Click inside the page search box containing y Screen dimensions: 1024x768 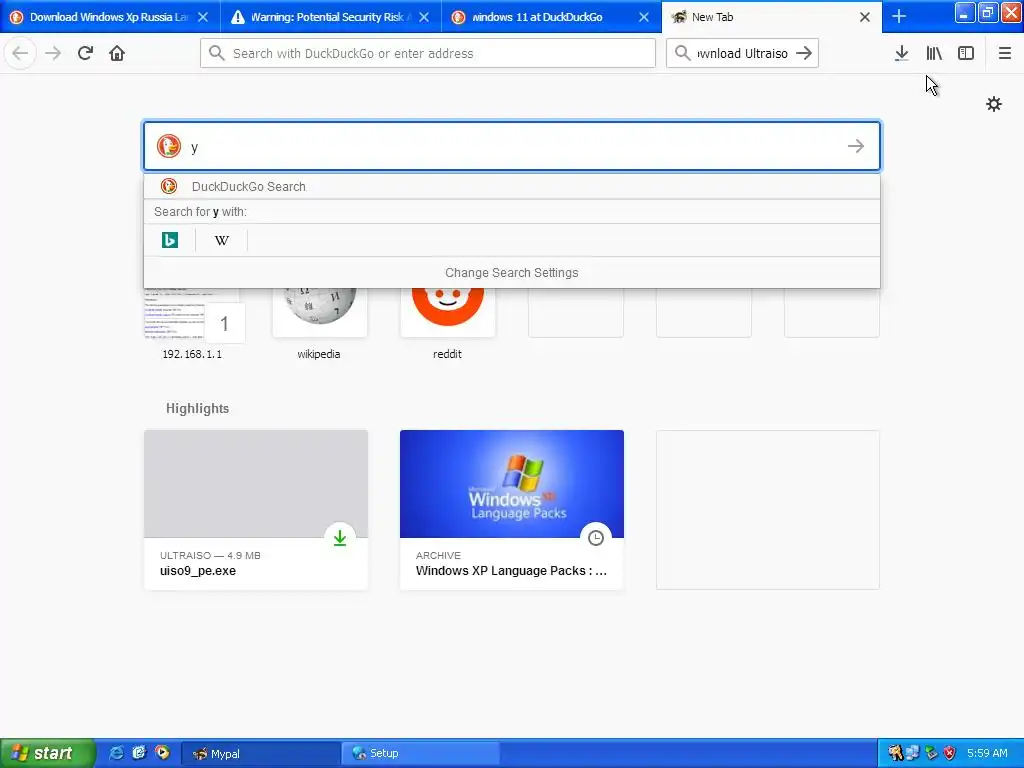(512, 146)
